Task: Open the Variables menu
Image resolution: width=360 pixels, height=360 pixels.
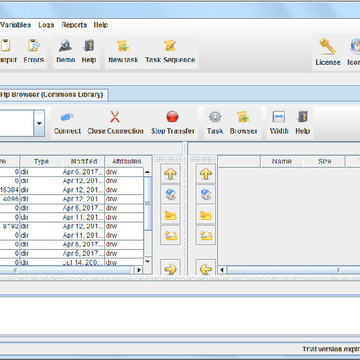Action: [x=15, y=25]
